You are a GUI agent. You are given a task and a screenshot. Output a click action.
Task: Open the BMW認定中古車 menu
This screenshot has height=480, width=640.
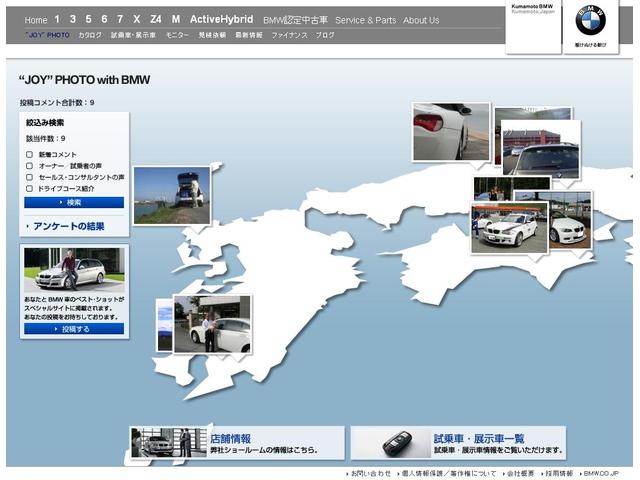[x=296, y=20]
